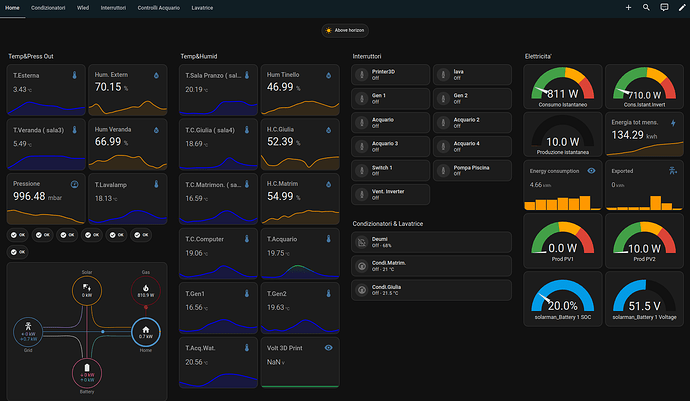Click the Solar node in energy flow
Viewport: 690px width, 401px height.
tap(86, 291)
